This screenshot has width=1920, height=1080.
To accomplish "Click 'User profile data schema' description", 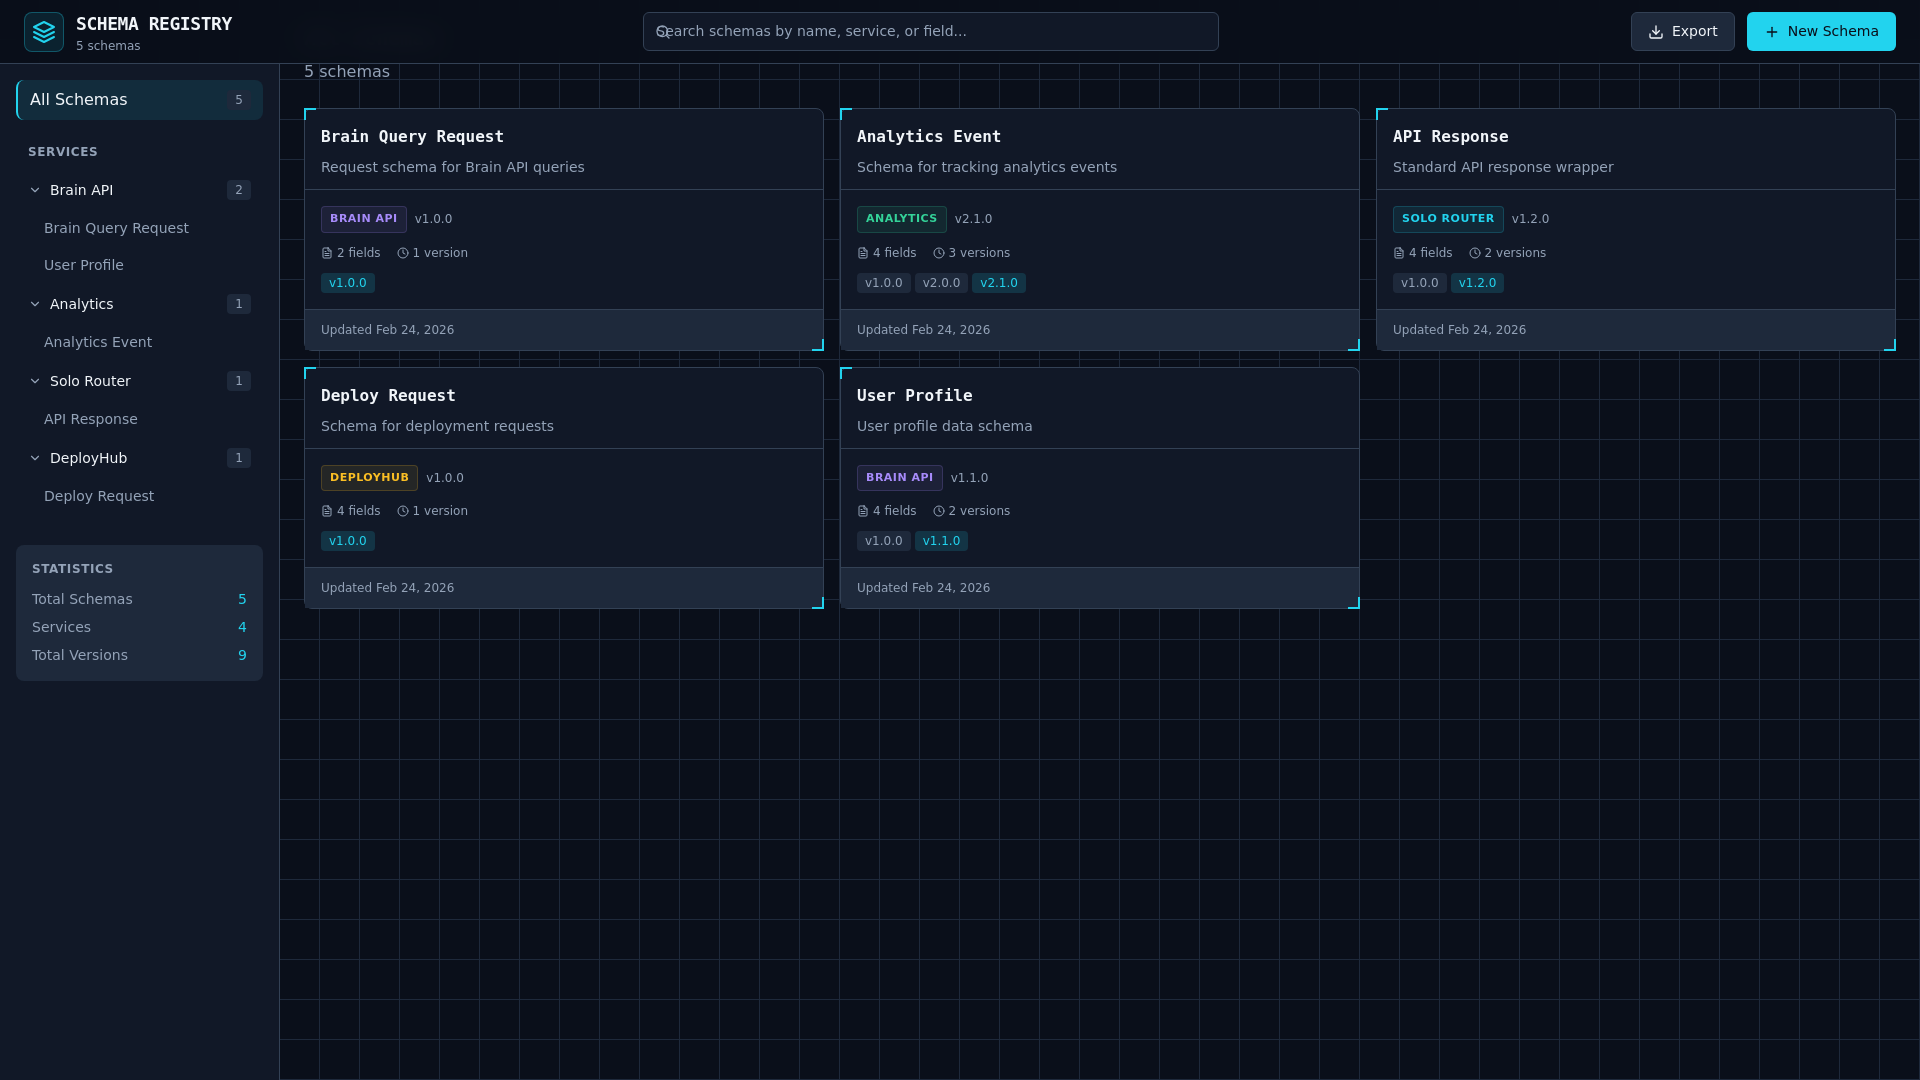I will (x=944, y=426).
